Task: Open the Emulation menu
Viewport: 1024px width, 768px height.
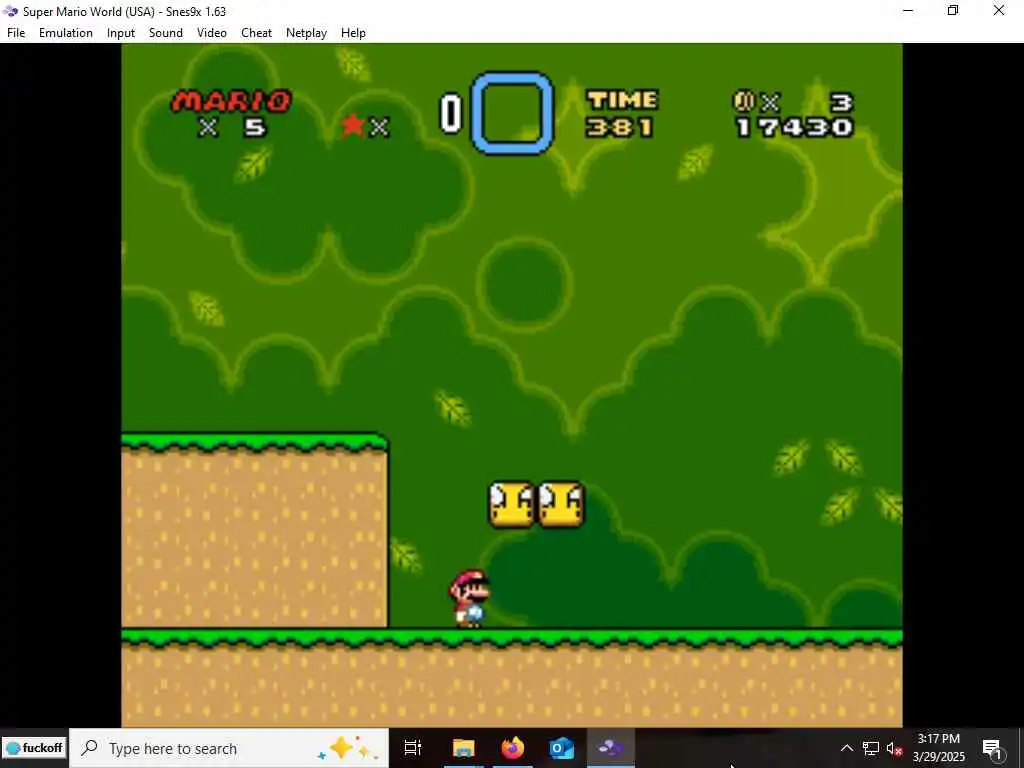Action: click(65, 33)
